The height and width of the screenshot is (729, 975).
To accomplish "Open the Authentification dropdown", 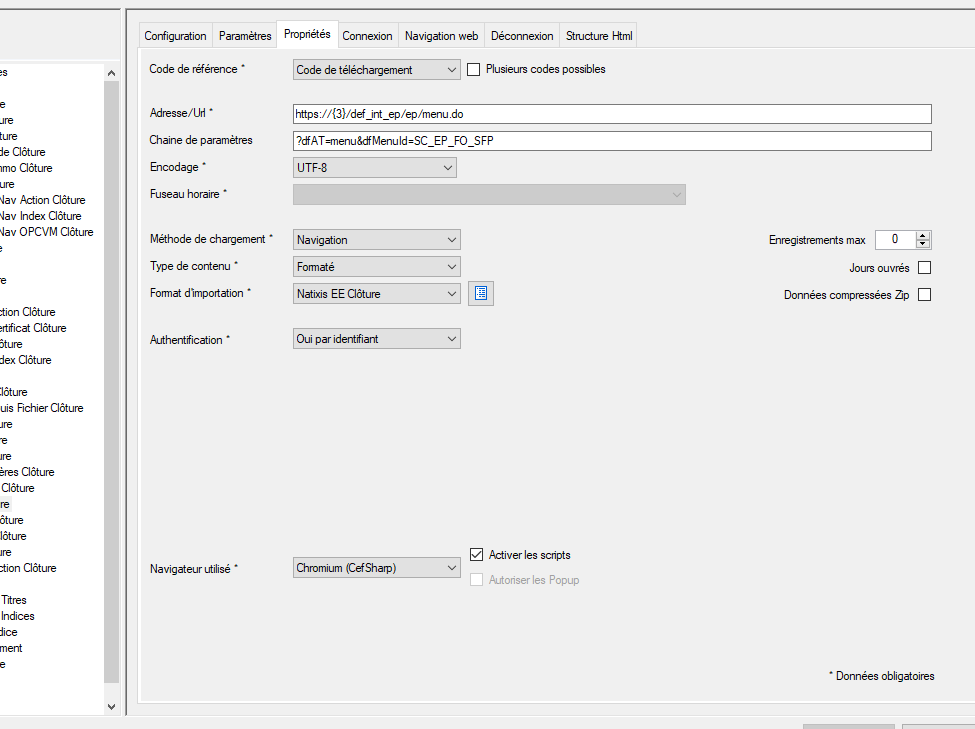I will point(376,339).
